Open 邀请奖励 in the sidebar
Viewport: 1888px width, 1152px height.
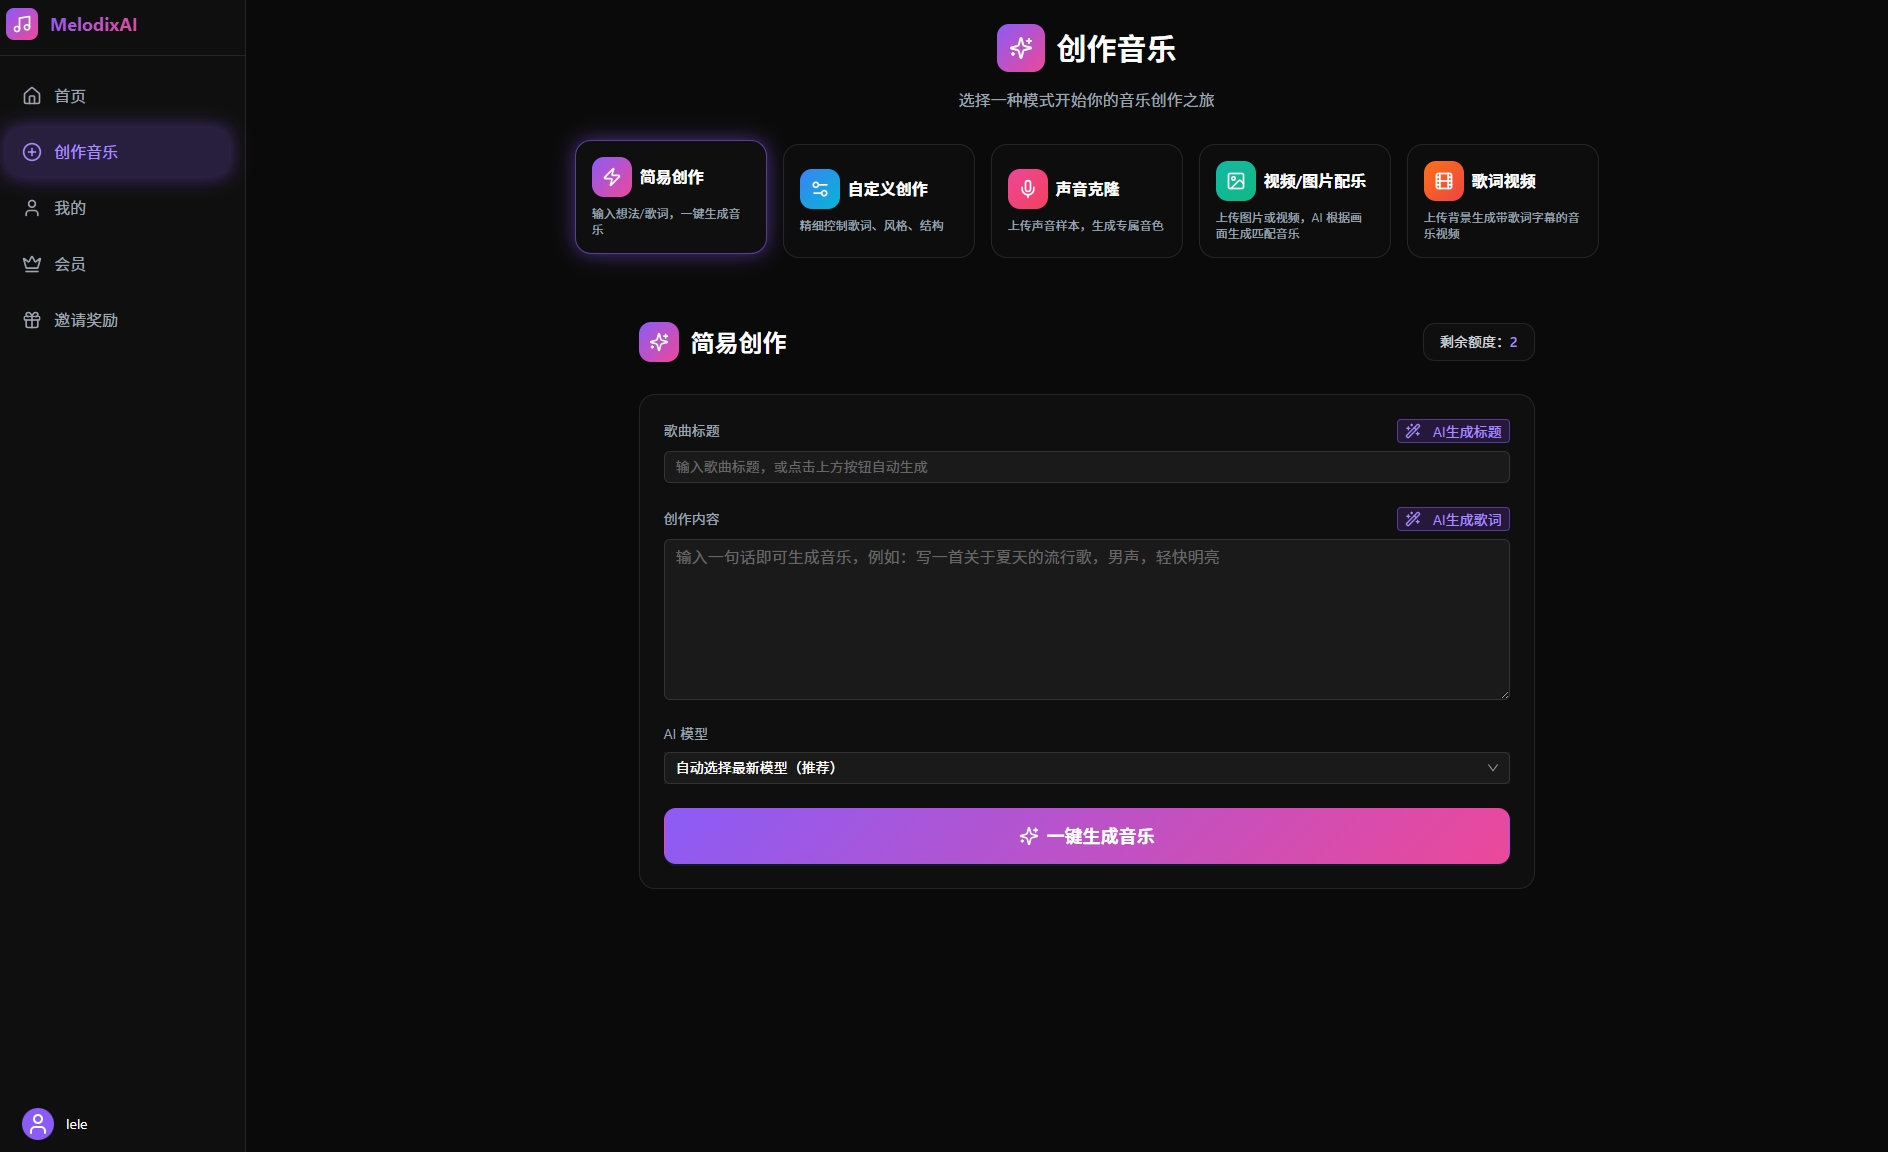click(x=118, y=320)
